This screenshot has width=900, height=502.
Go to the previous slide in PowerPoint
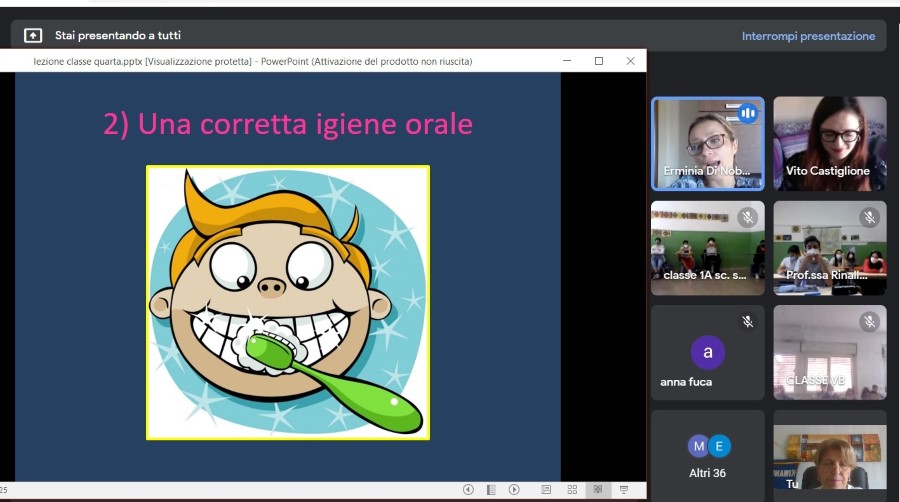coord(468,490)
